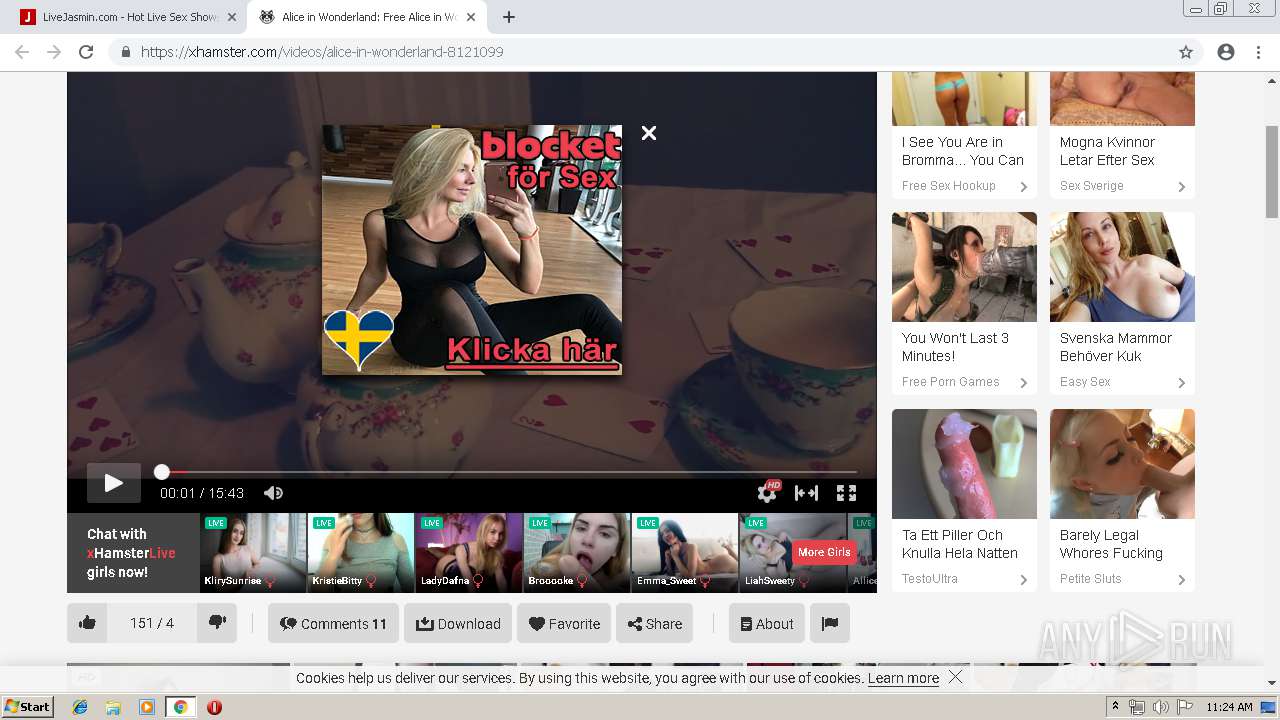Open a new browser tab
The height and width of the screenshot is (720, 1280).
tap(509, 17)
